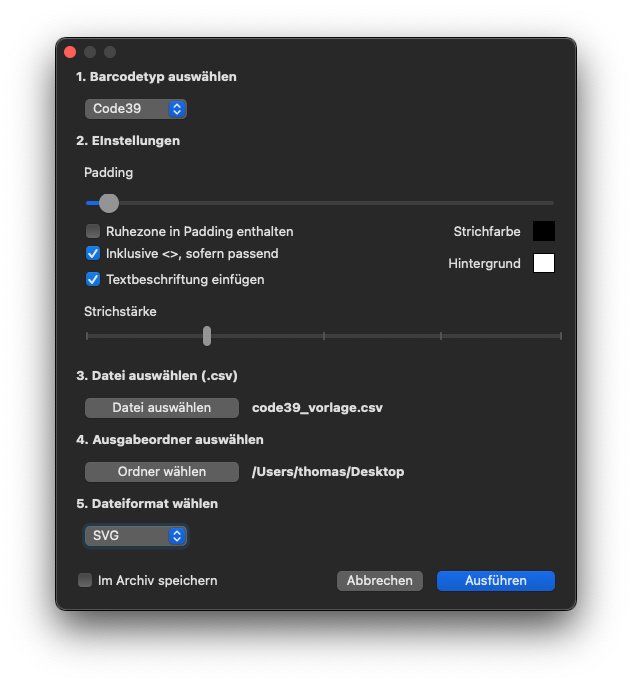The width and height of the screenshot is (632, 684).
Task: Open the black Strichfarbe color swatch
Action: click(544, 231)
